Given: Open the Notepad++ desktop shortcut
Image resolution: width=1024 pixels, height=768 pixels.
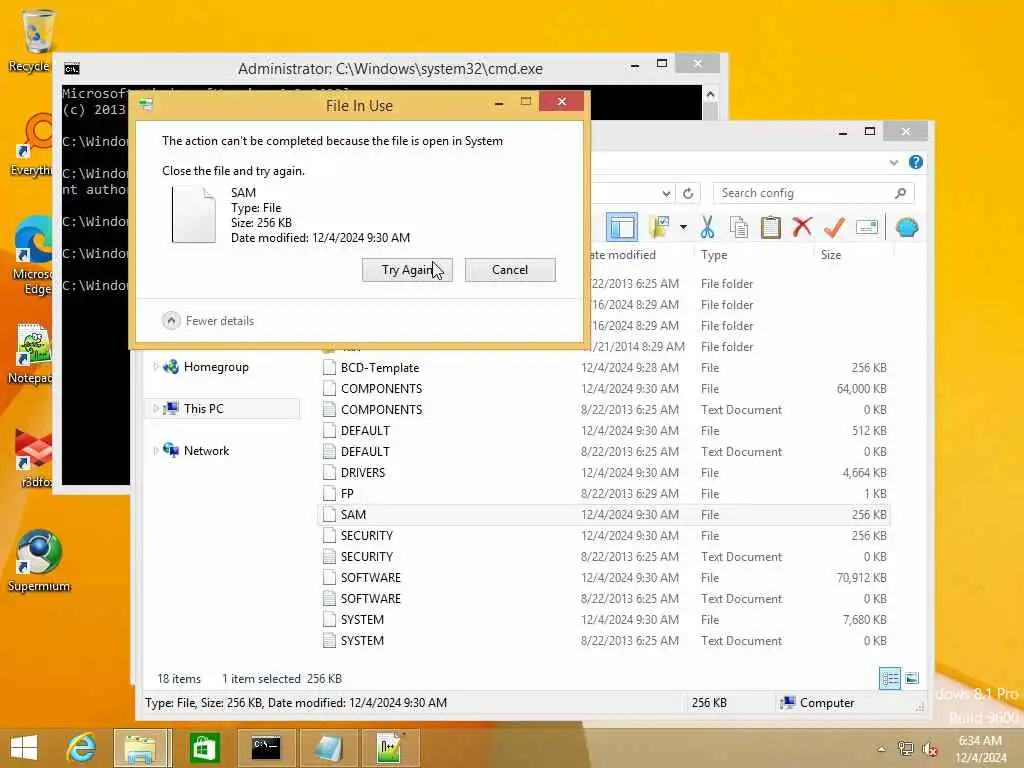Looking at the screenshot, I should click(31, 354).
